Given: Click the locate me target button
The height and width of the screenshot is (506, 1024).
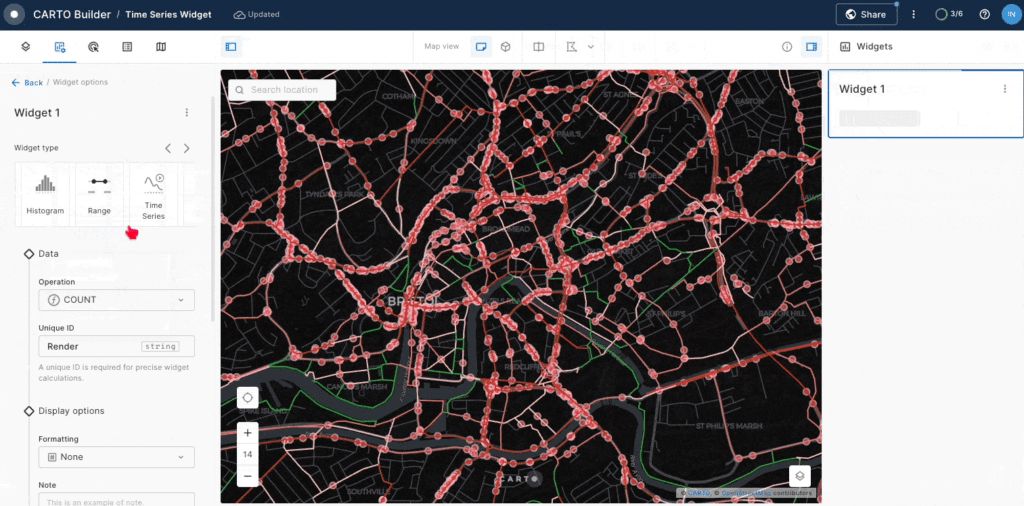Looking at the screenshot, I should (248, 398).
